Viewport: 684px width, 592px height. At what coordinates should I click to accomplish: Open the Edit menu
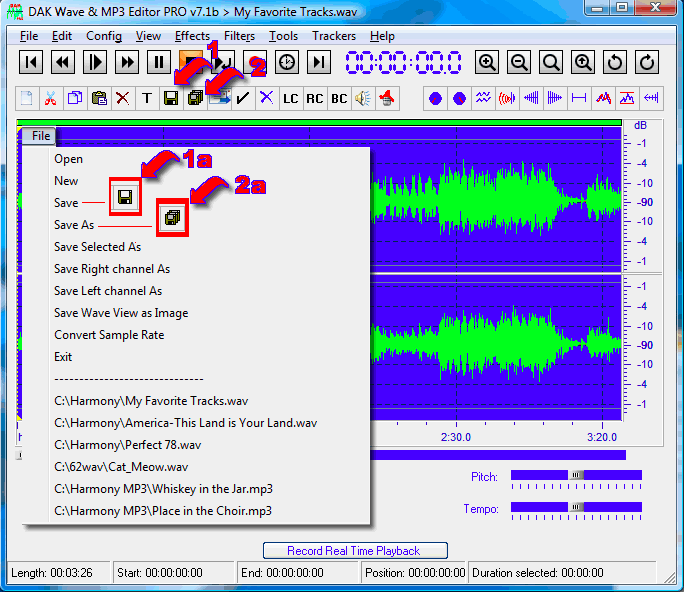coord(62,36)
